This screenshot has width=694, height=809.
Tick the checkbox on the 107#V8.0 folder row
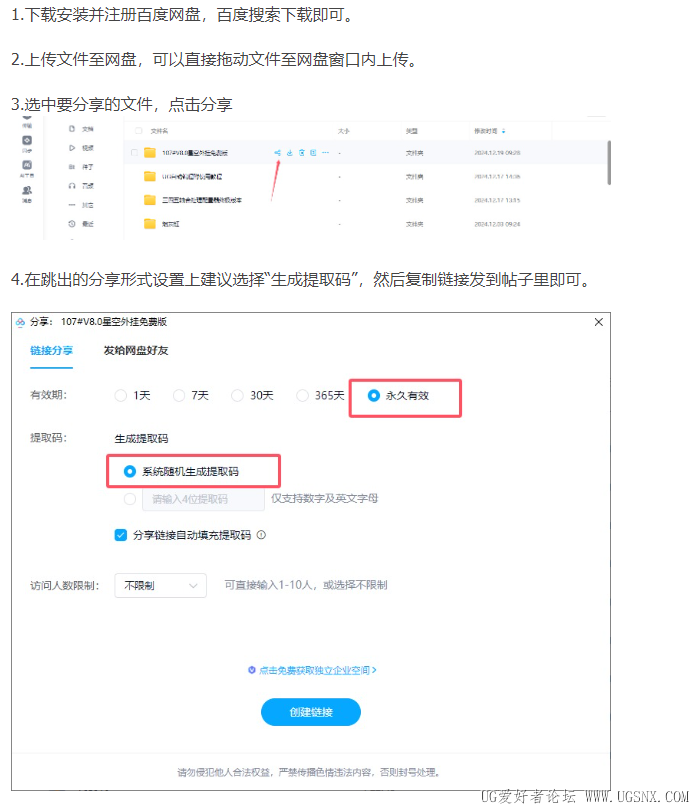pyautogui.click(x=134, y=153)
